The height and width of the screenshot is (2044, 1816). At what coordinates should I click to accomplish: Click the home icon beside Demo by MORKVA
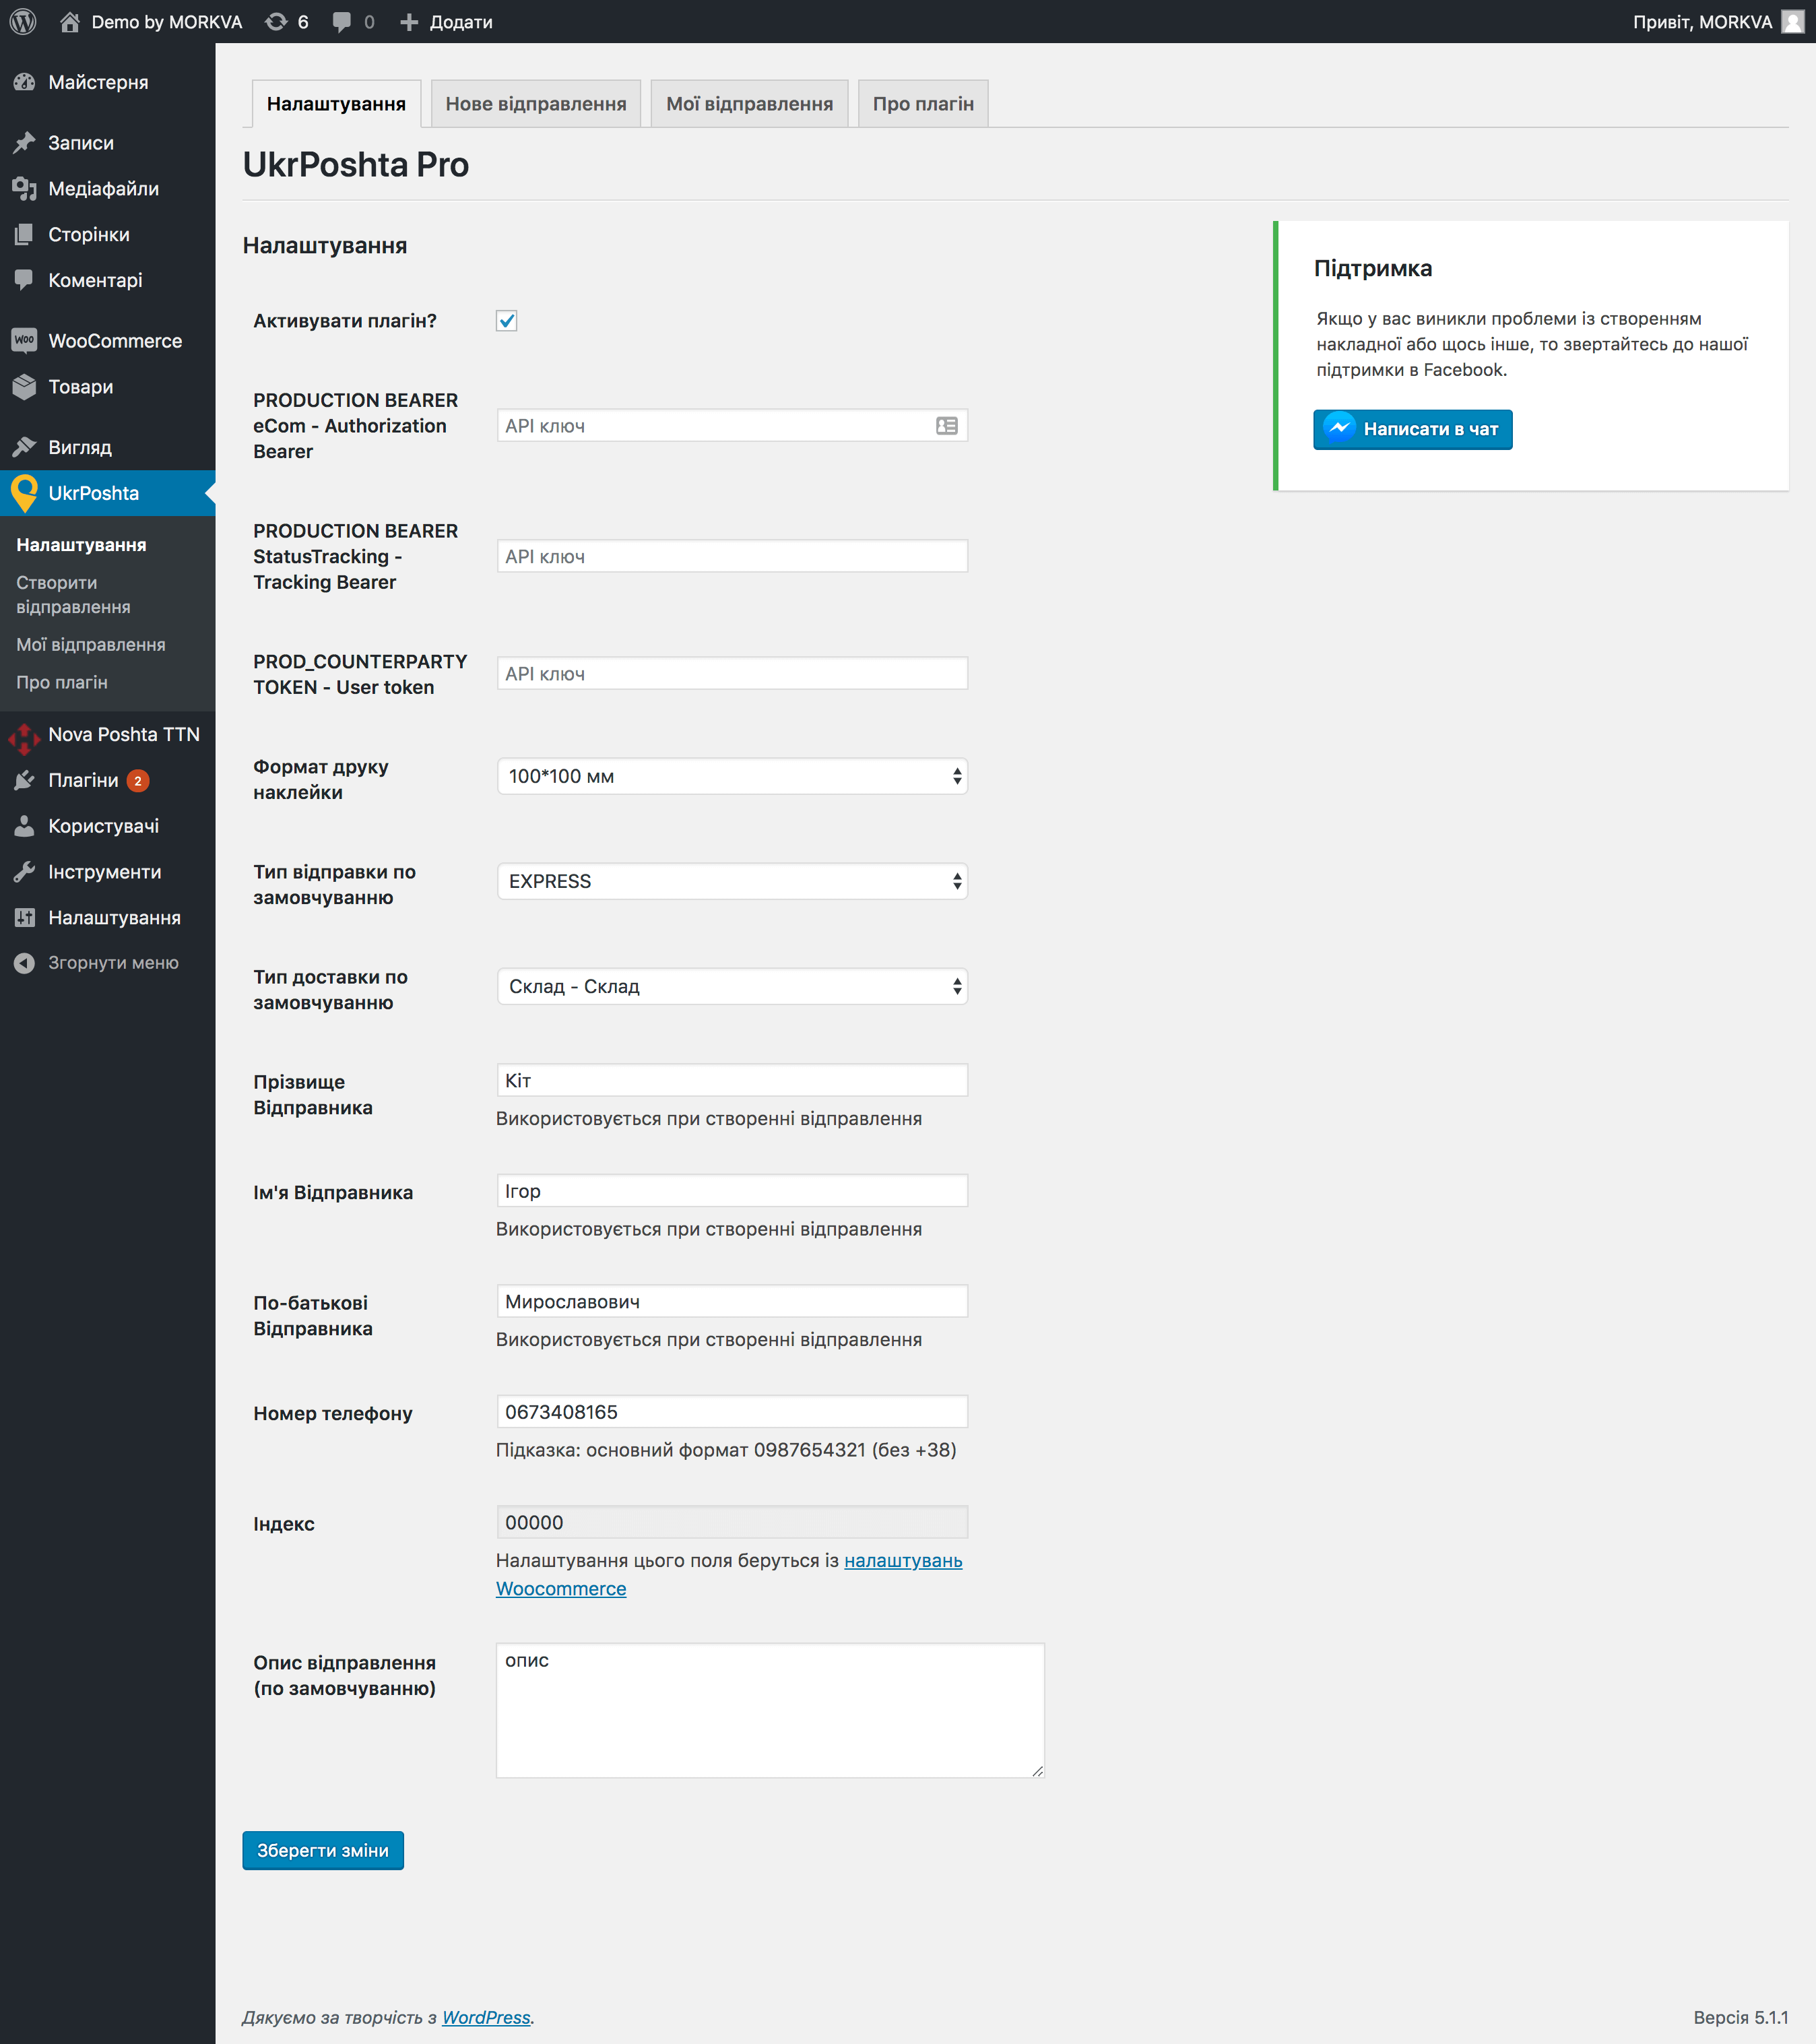[x=69, y=21]
